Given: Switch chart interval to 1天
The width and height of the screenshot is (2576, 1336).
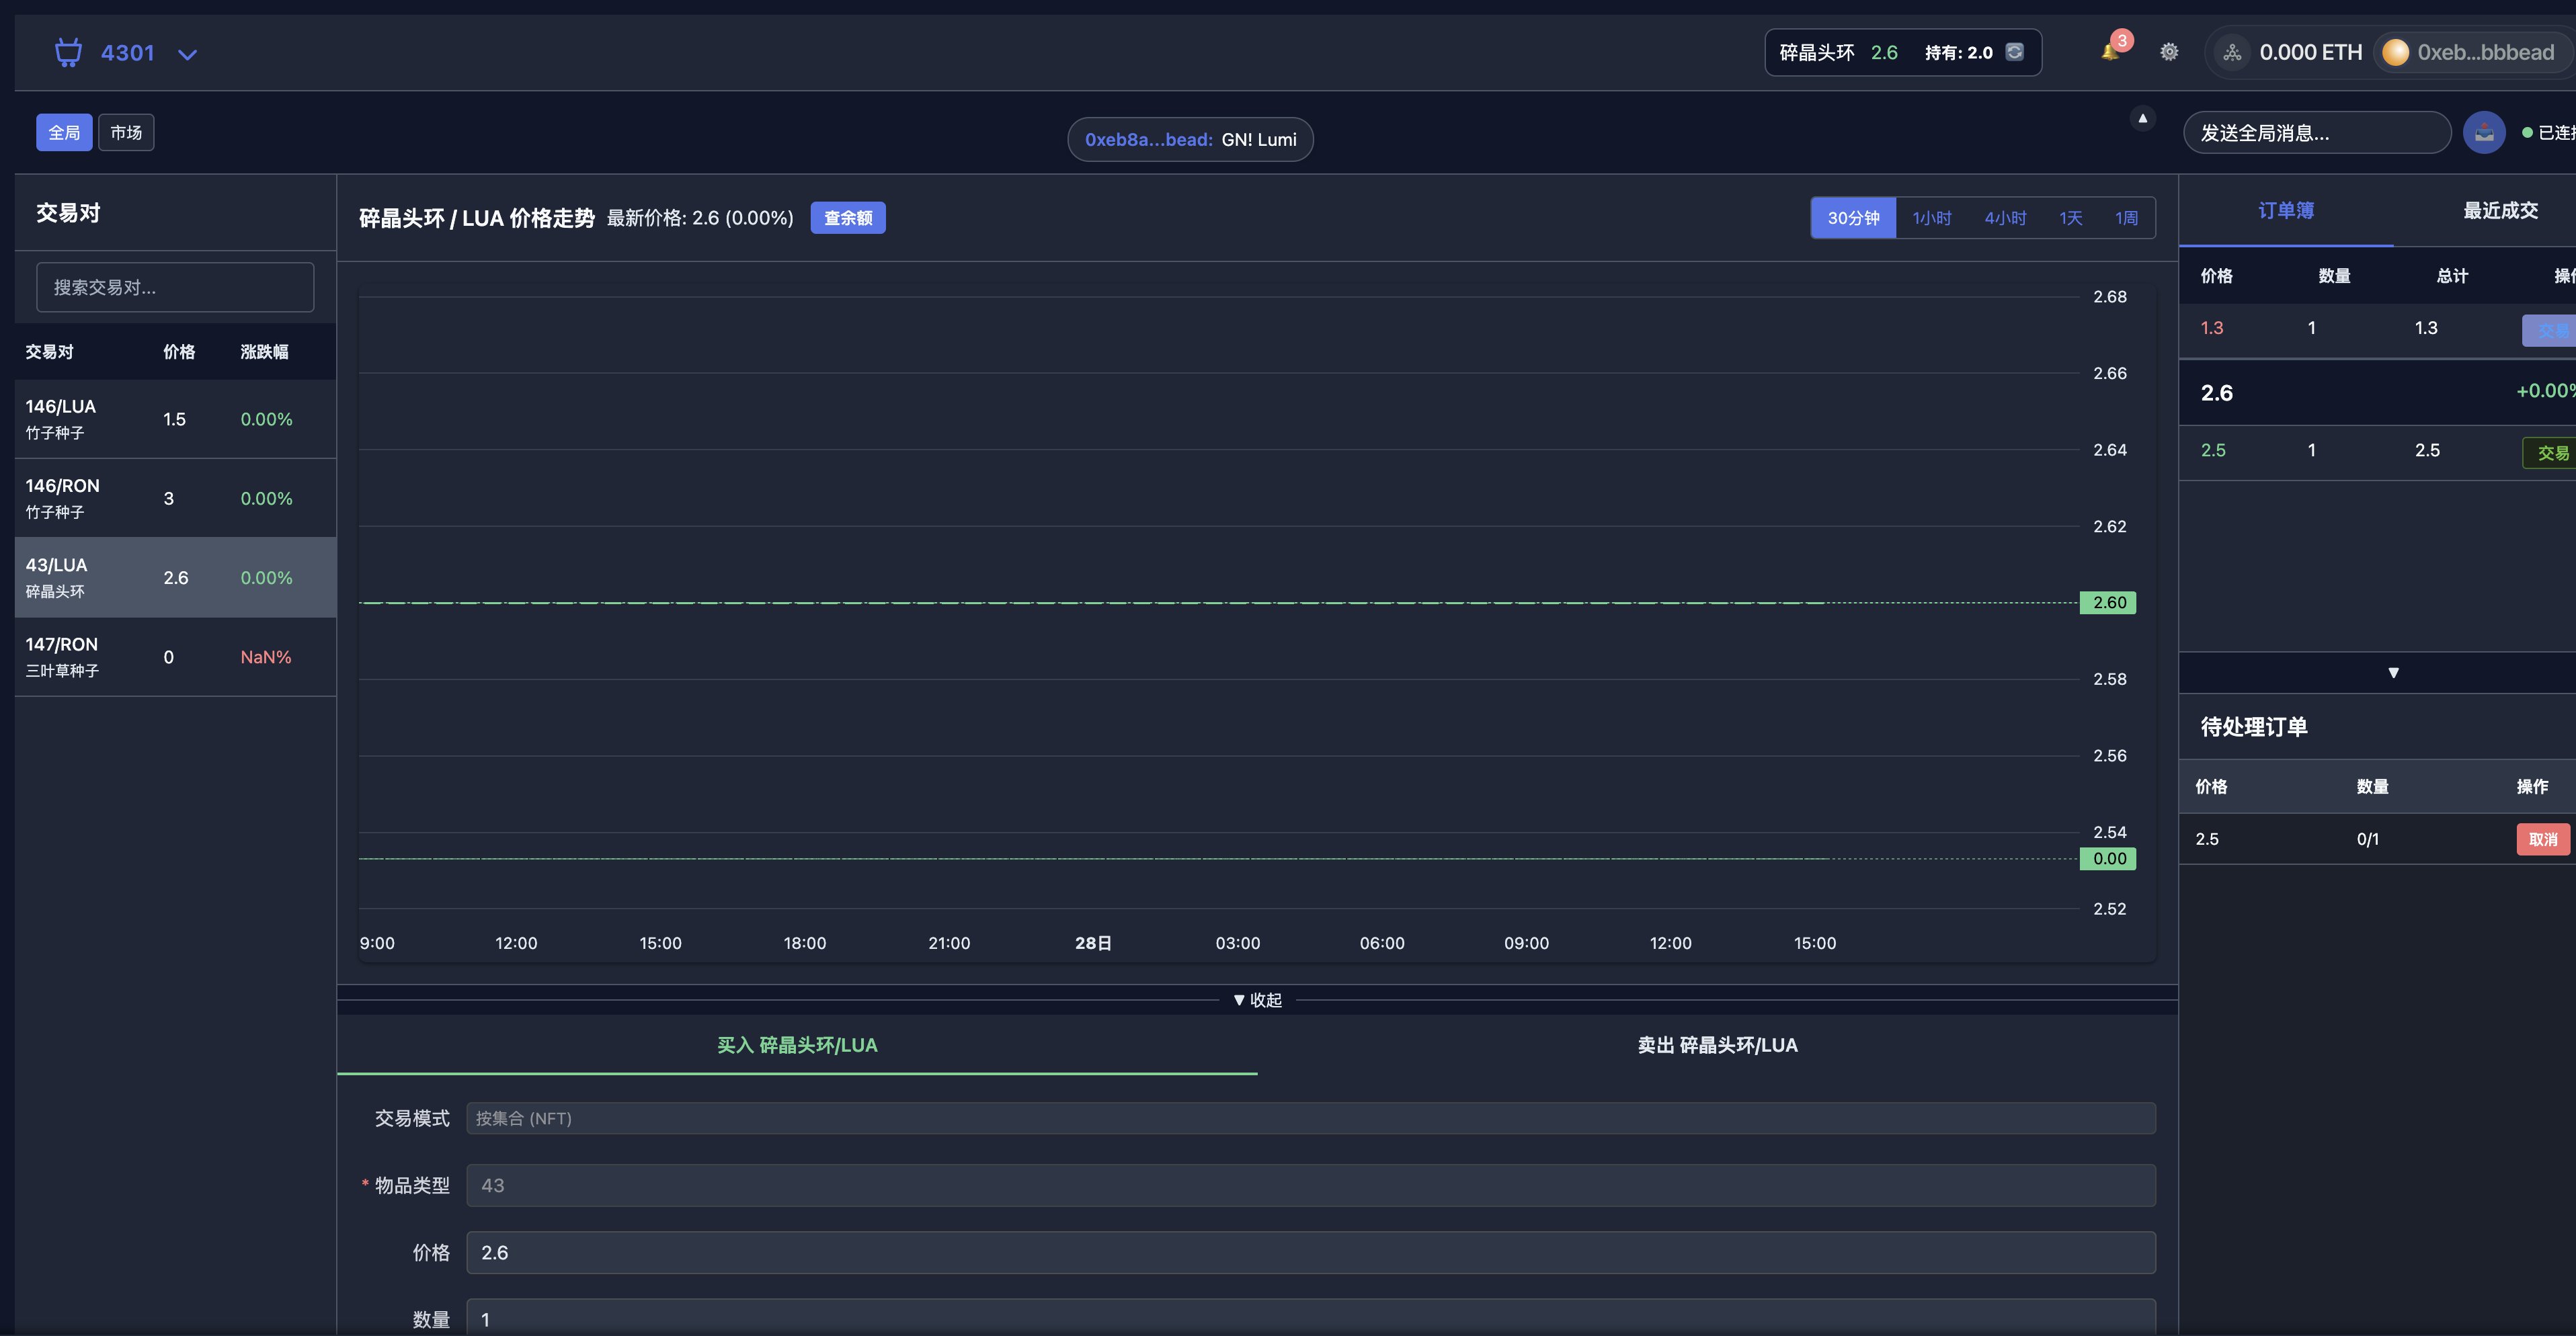Looking at the screenshot, I should (2070, 218).
